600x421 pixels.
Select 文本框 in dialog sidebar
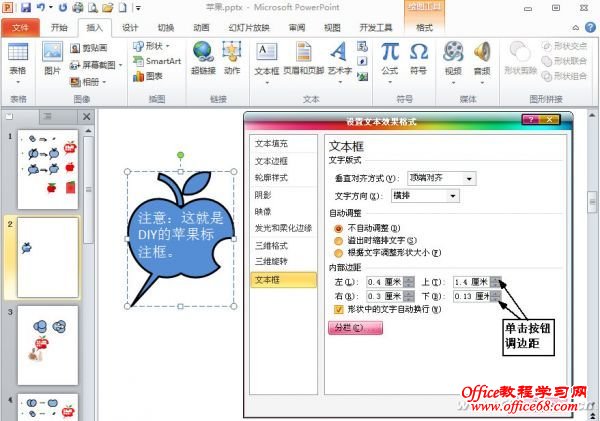point(283,280)
